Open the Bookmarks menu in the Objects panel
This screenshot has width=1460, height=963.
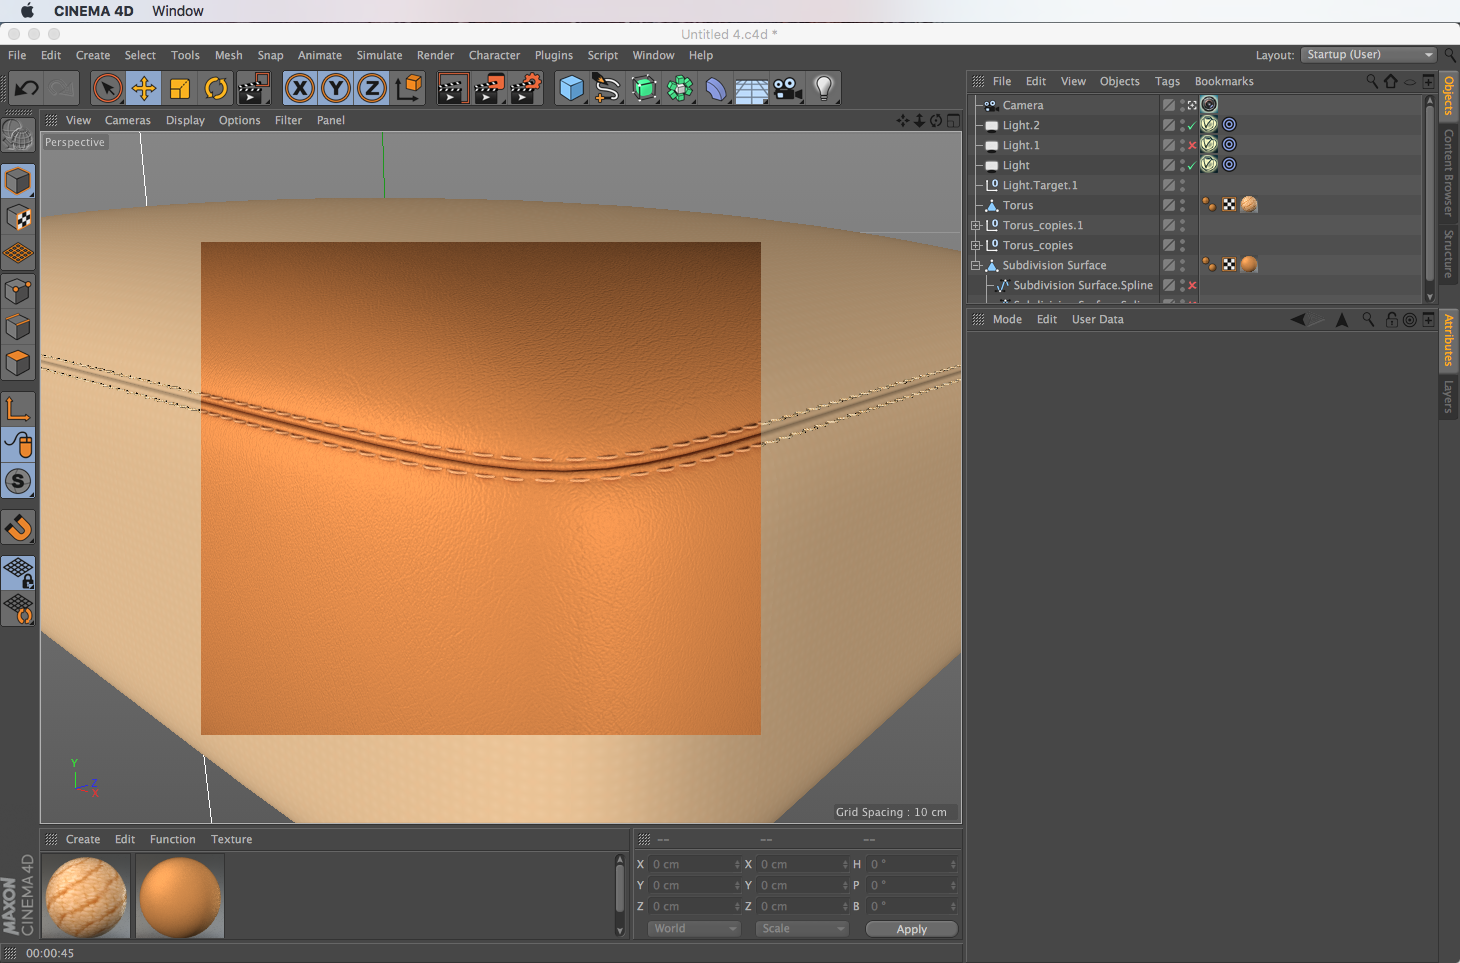coord(1223,82)
